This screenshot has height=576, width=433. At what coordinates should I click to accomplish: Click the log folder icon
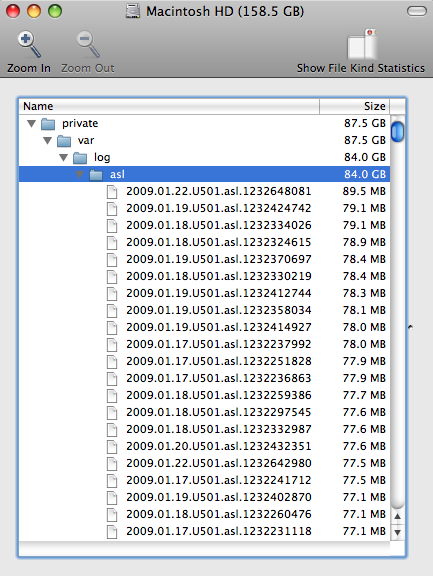point(80,158)
